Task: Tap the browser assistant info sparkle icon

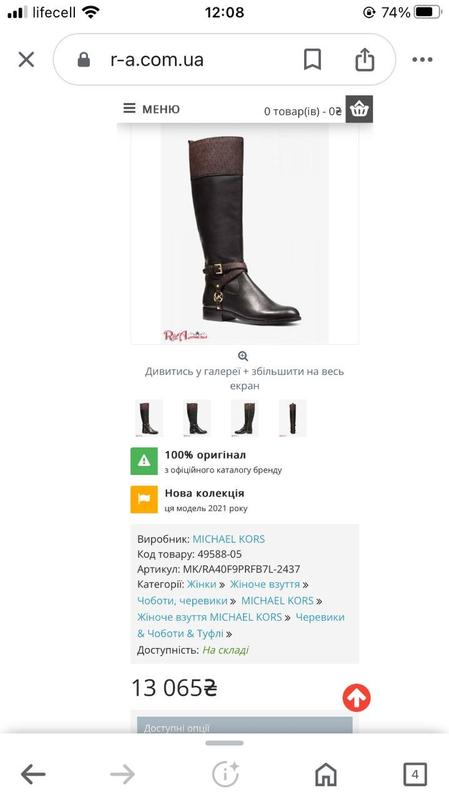Action: coord(225,774)
